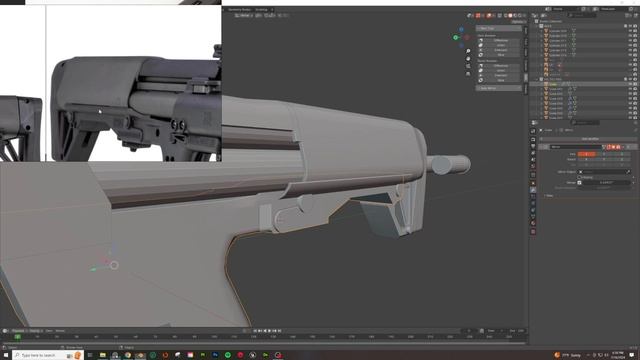Screen dimensions: 640x360
Task: Pin the properties editor context
Action: pos(636,130)
